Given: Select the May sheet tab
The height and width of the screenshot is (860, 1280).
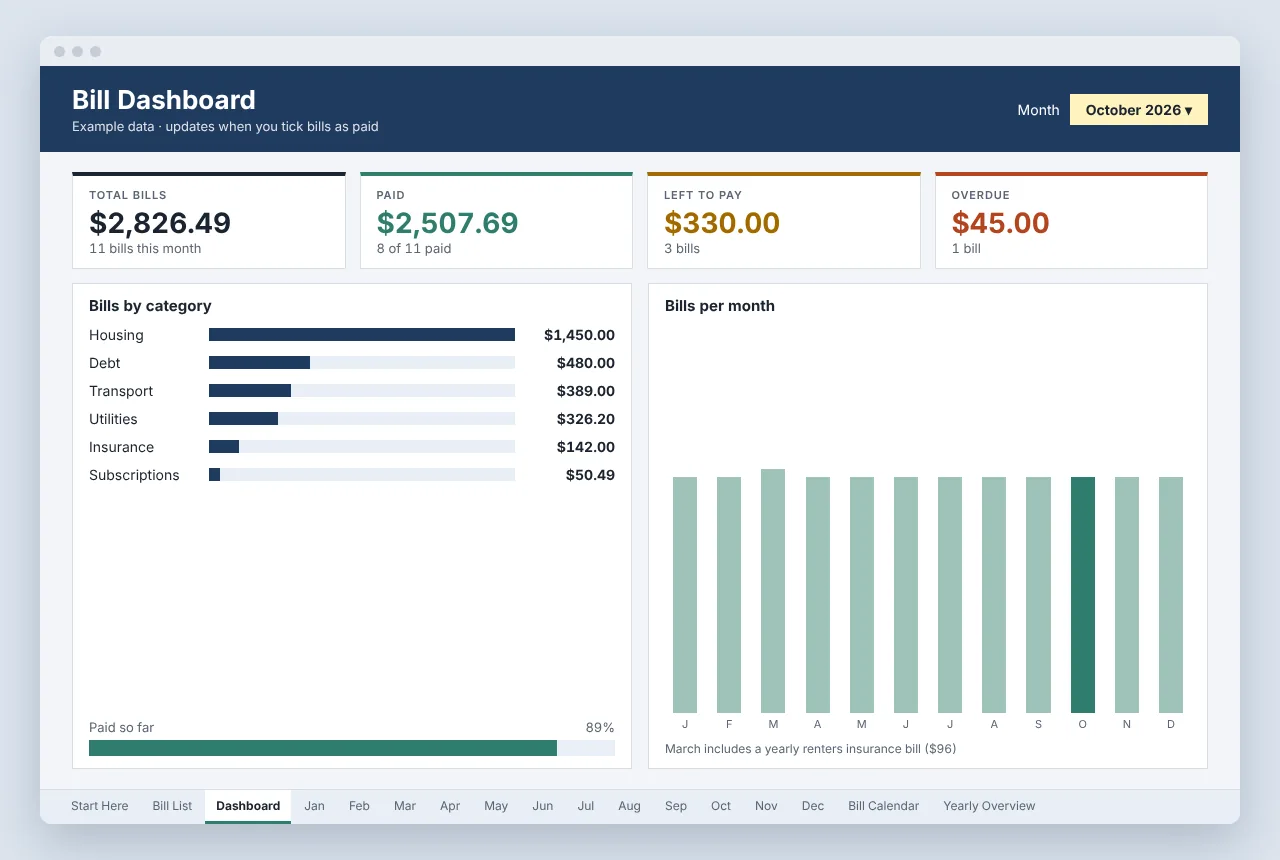Looking at the screenshot, I should tap(496, 806).
